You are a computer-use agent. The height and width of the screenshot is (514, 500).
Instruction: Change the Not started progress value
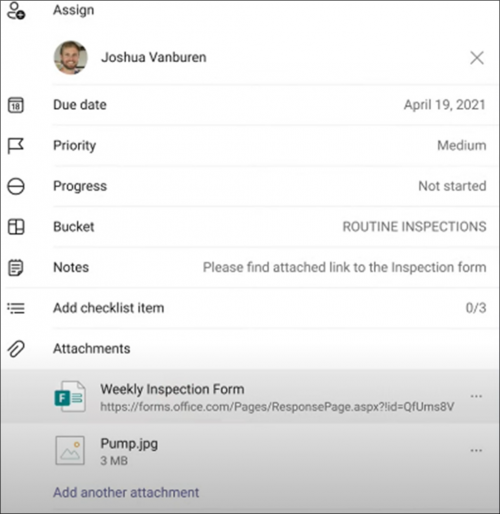pos(452,186)
